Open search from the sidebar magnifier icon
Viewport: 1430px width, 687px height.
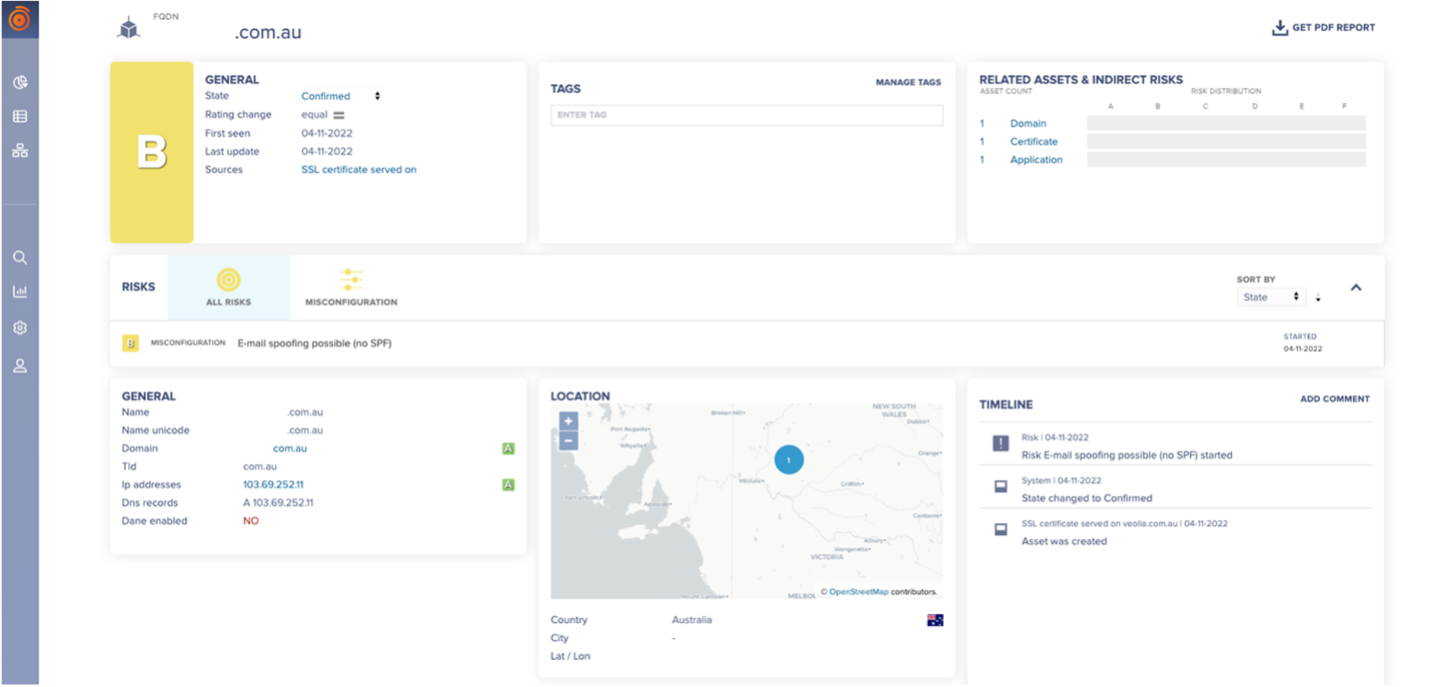point(20,258)
